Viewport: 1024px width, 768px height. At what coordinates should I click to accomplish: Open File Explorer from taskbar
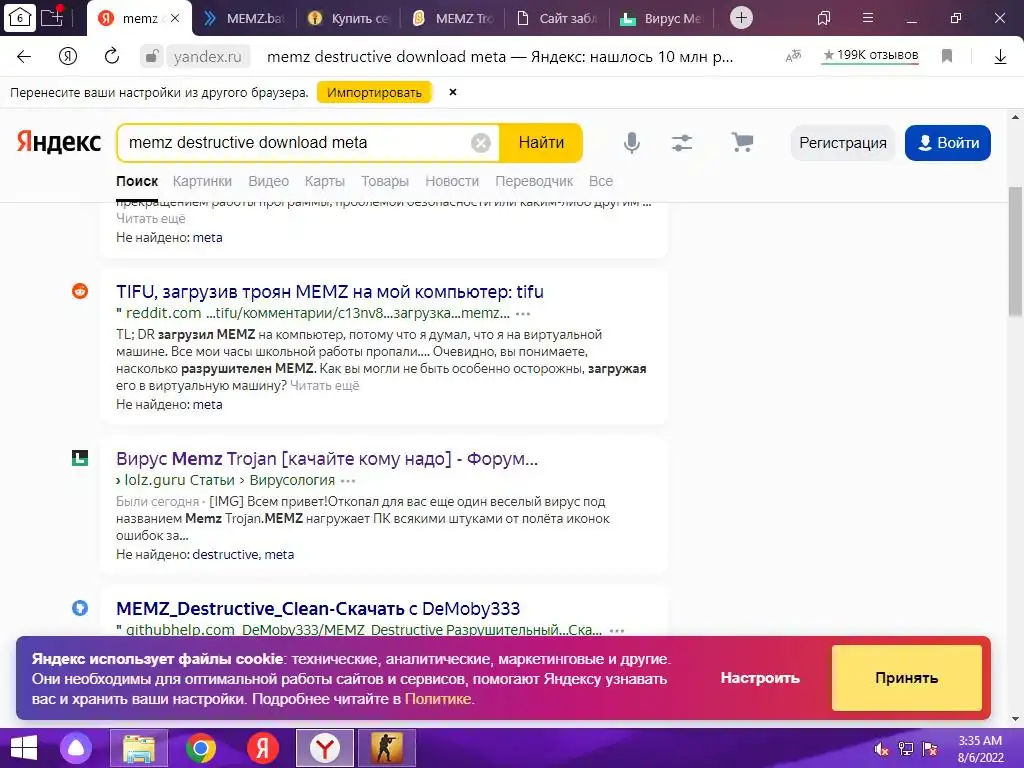click(x=139, y=748)
